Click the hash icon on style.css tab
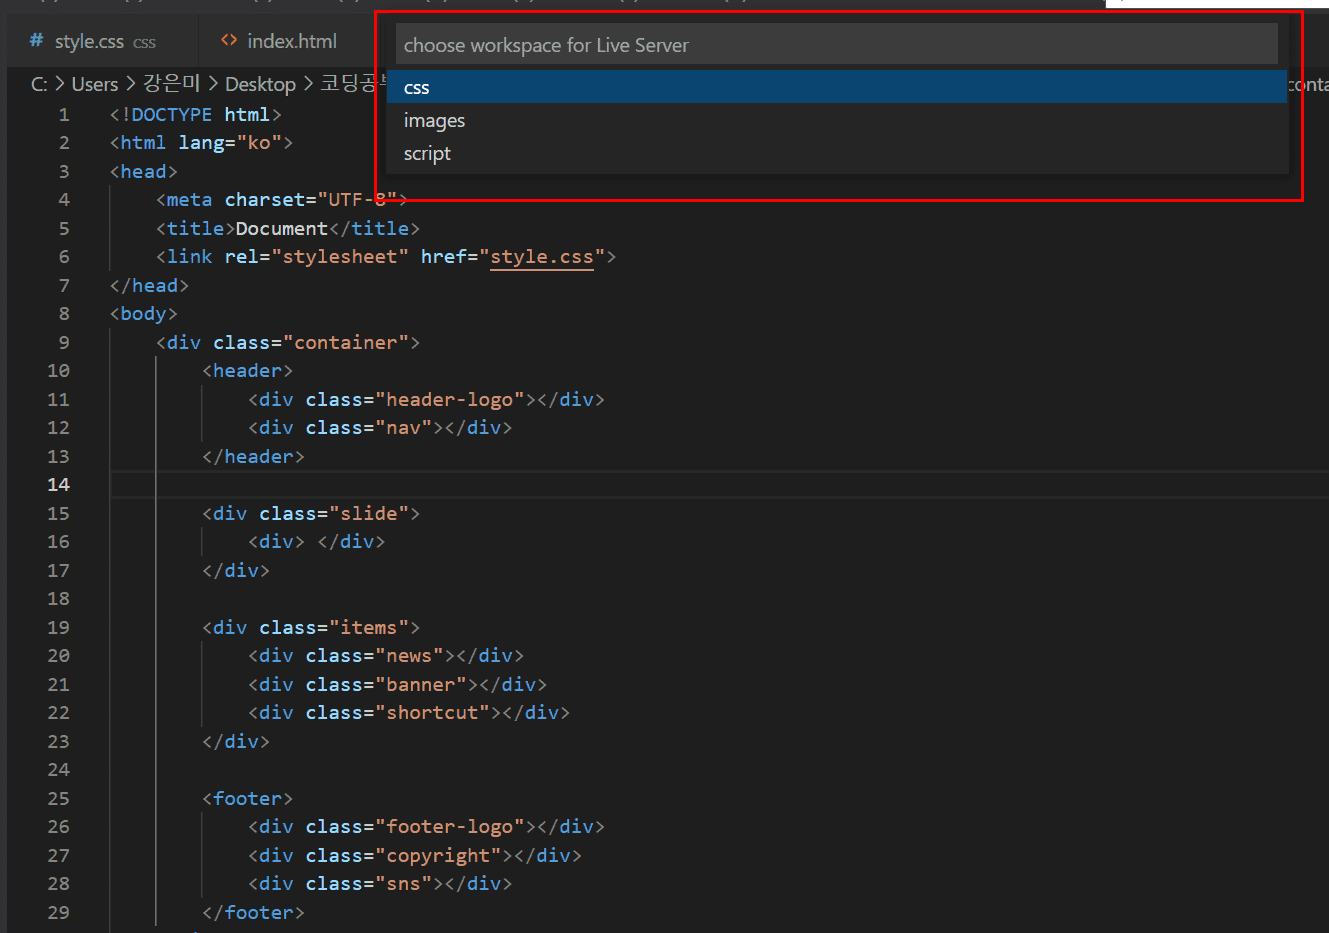 [x=37, y=40]
